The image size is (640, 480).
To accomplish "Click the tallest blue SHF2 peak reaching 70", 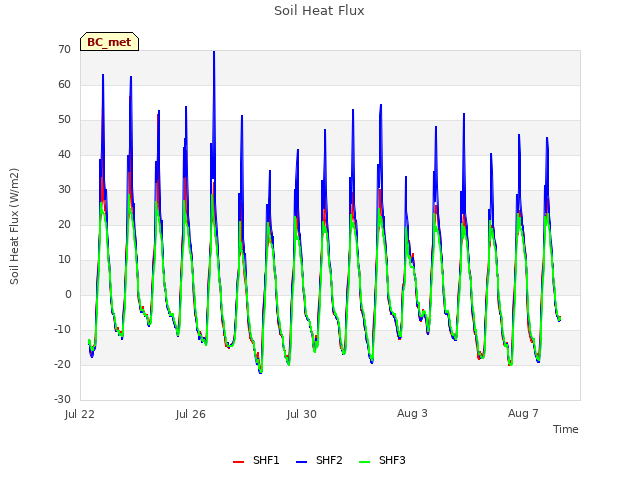I will (214, 52).
